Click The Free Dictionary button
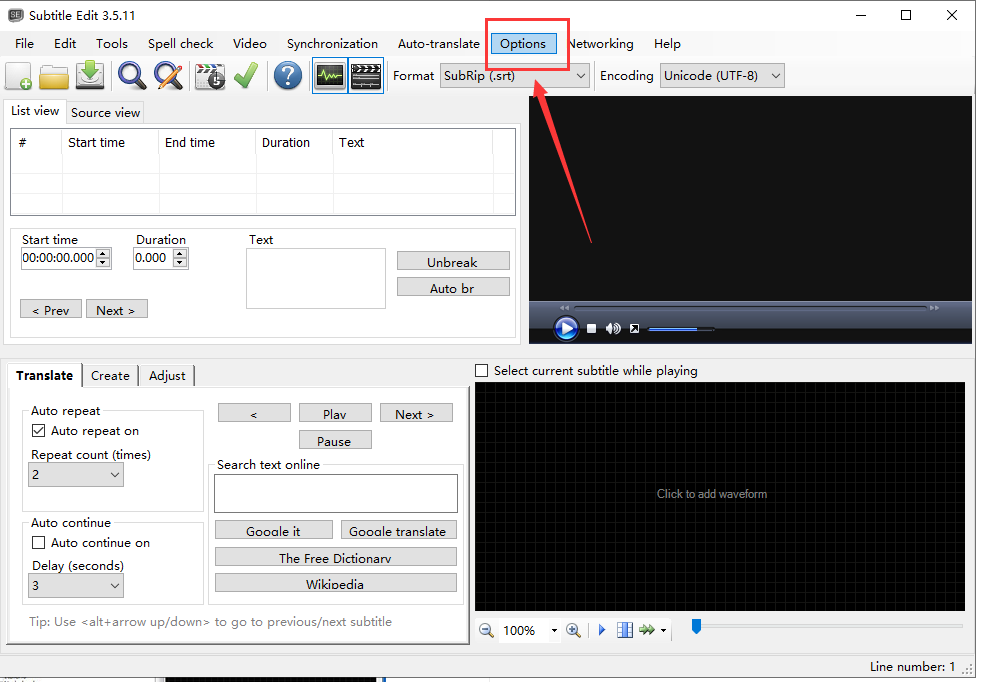The height and width of the screenshot is (682, 983). [336, 557]
